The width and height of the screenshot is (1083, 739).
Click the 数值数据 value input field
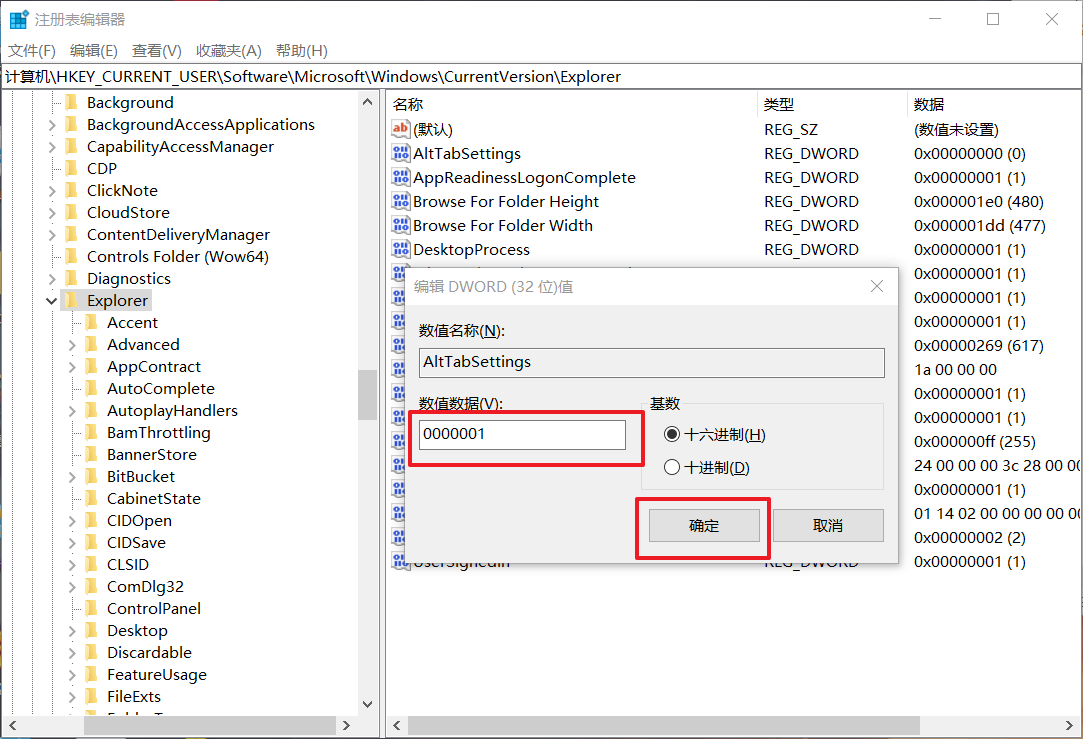522,435
